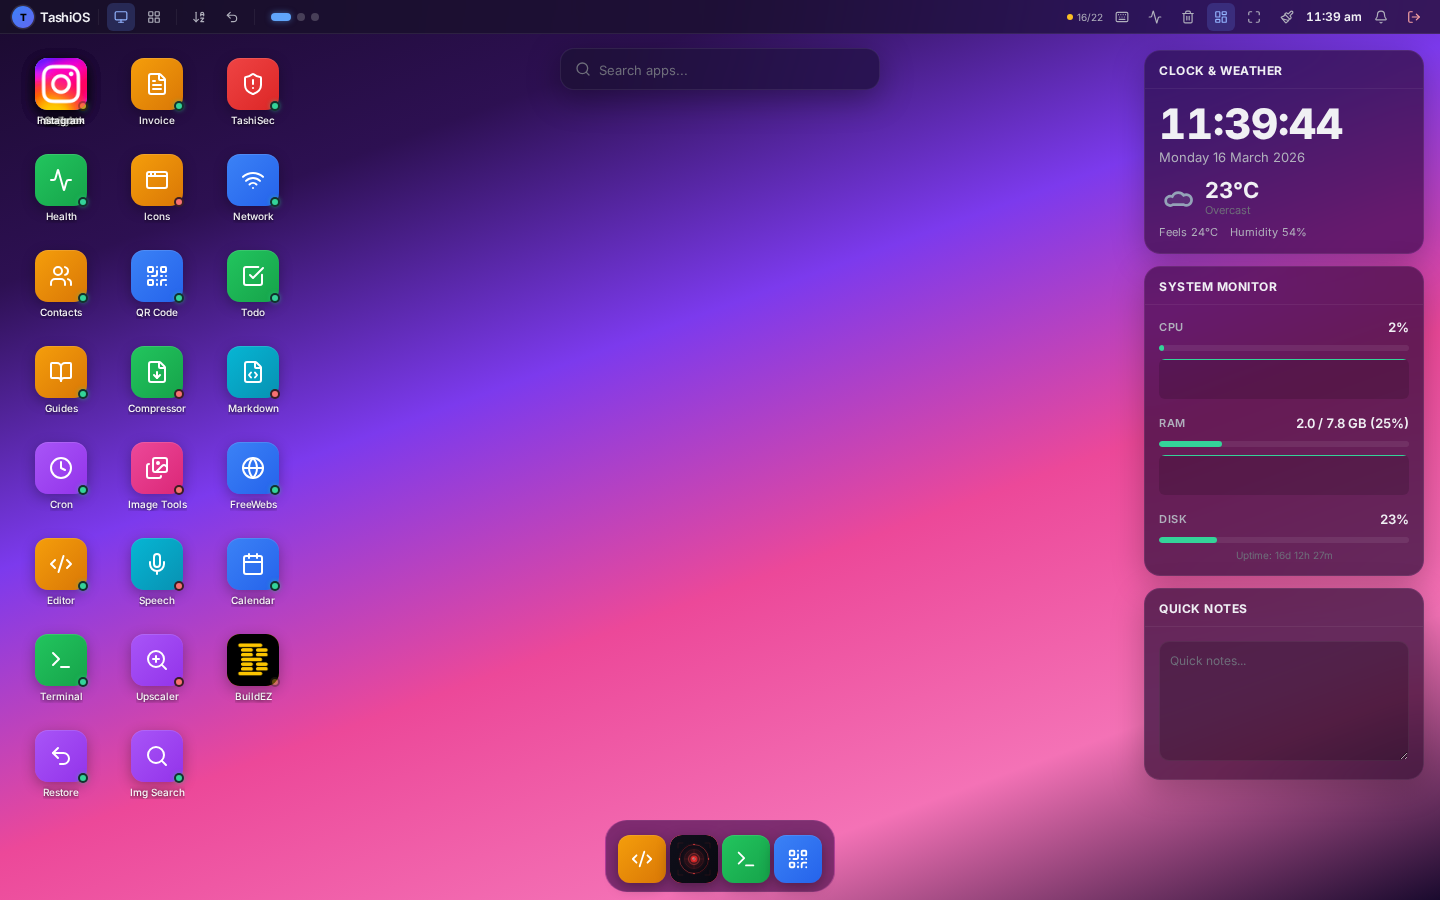Open the Instagram app
1440x900 pixels.
(60, 85)
